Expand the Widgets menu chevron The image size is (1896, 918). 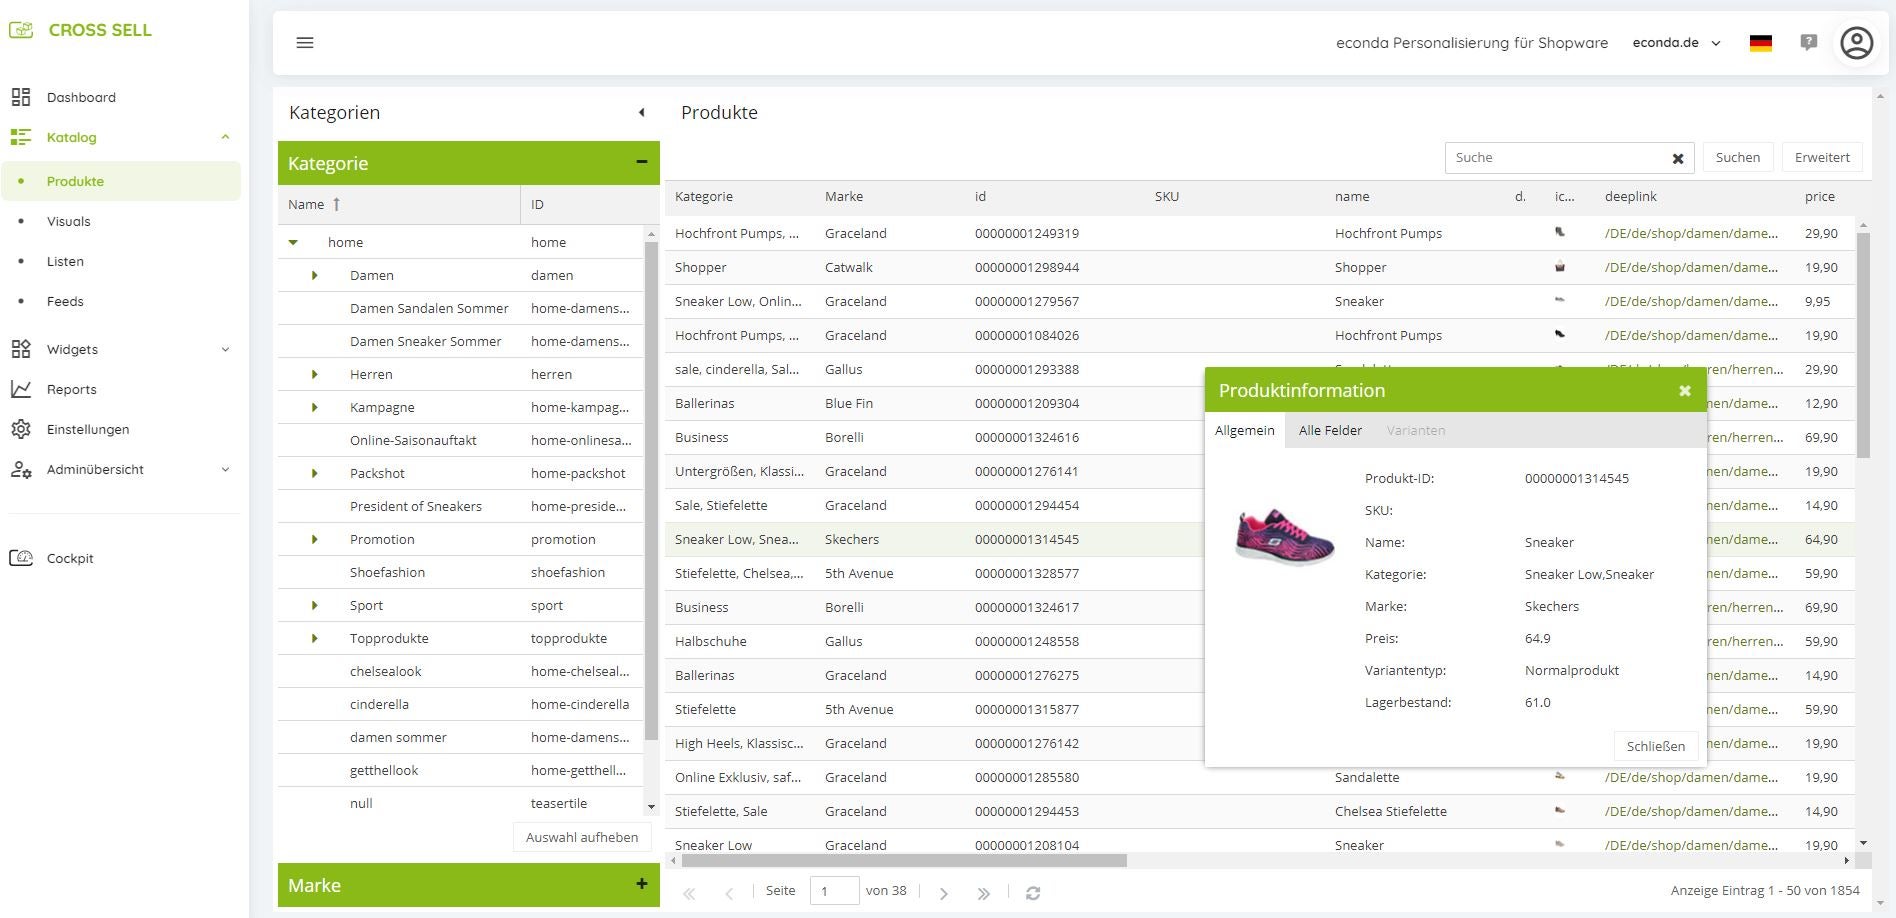[225, 349]
